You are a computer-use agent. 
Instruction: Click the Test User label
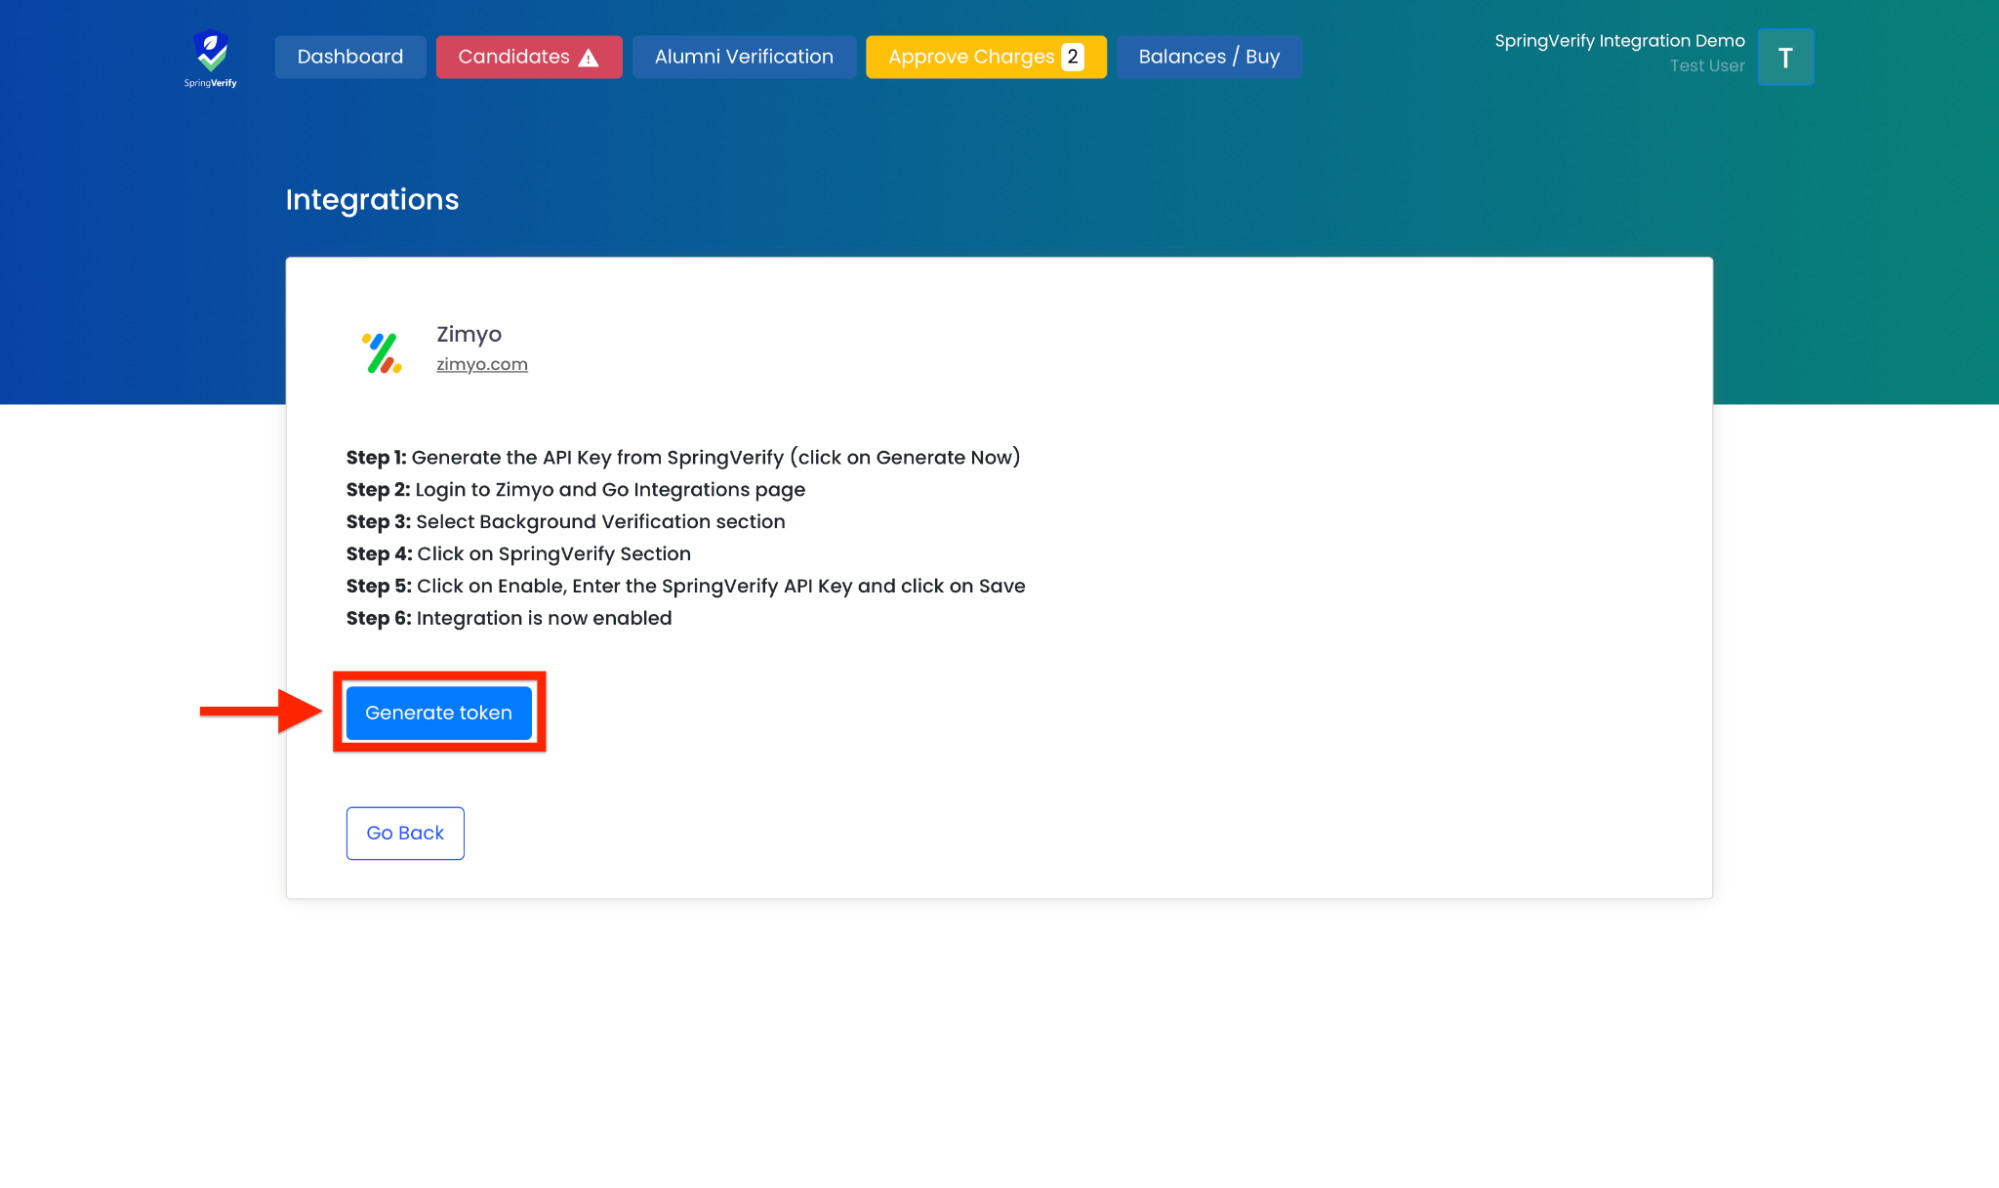[x=1706, y=66]
